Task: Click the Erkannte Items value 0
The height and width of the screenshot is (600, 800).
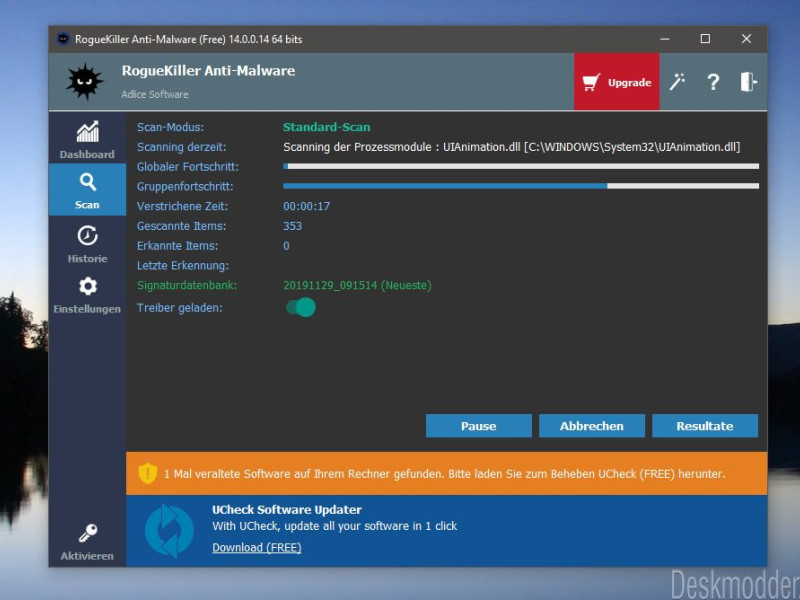Action: [x=286, y=246]
